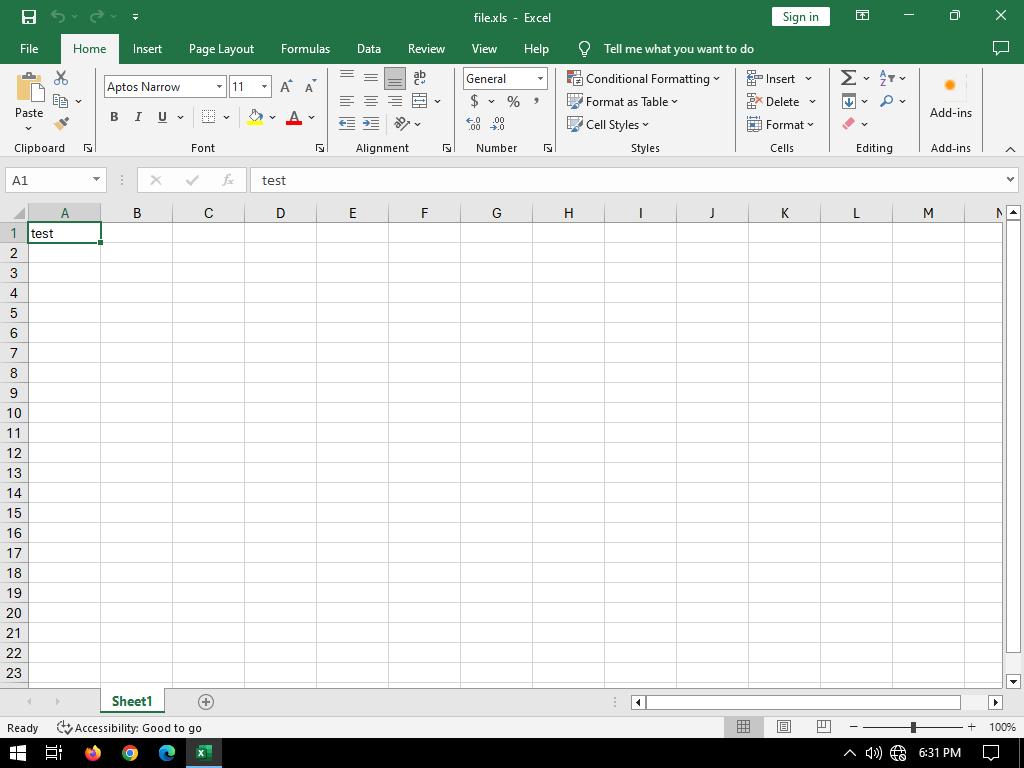Open the font name dropdown
Screen dimensions: 1024x768
click(219, 87)
